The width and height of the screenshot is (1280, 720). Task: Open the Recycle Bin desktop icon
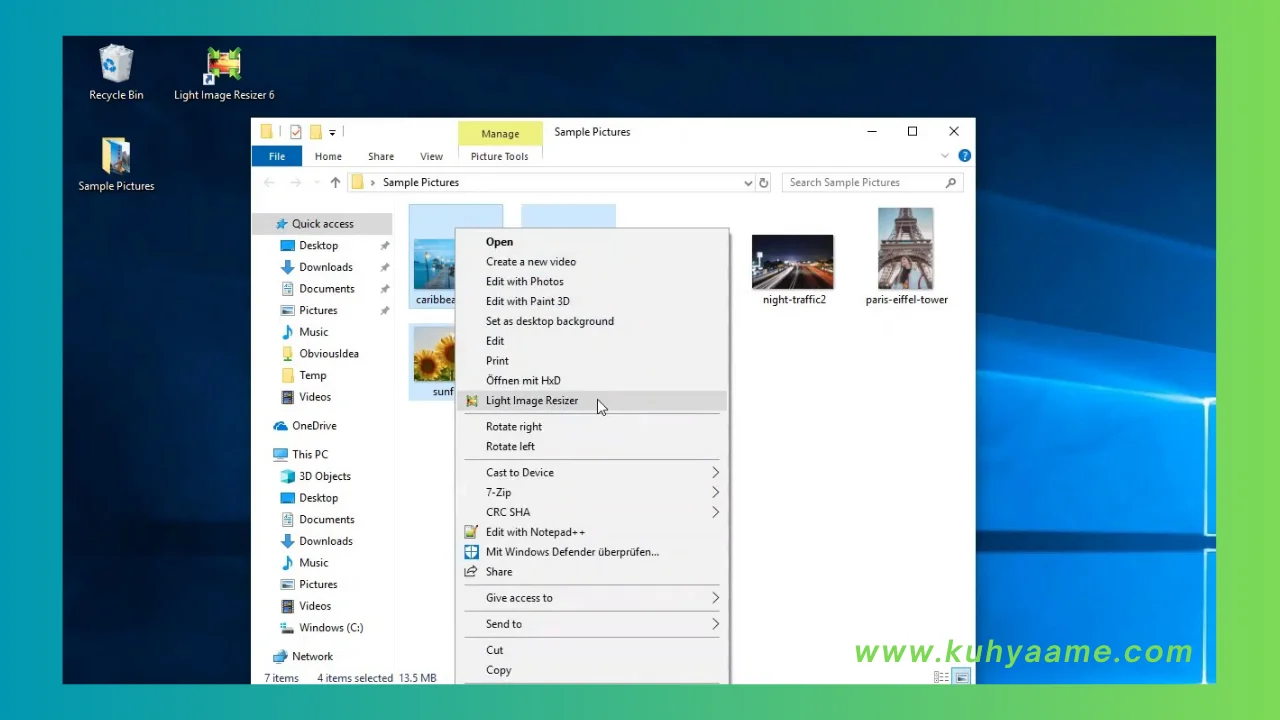coord(116,73)
